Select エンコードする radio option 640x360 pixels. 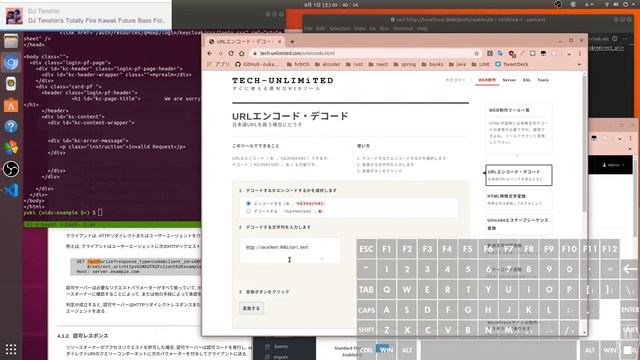(x=248, y=203)
